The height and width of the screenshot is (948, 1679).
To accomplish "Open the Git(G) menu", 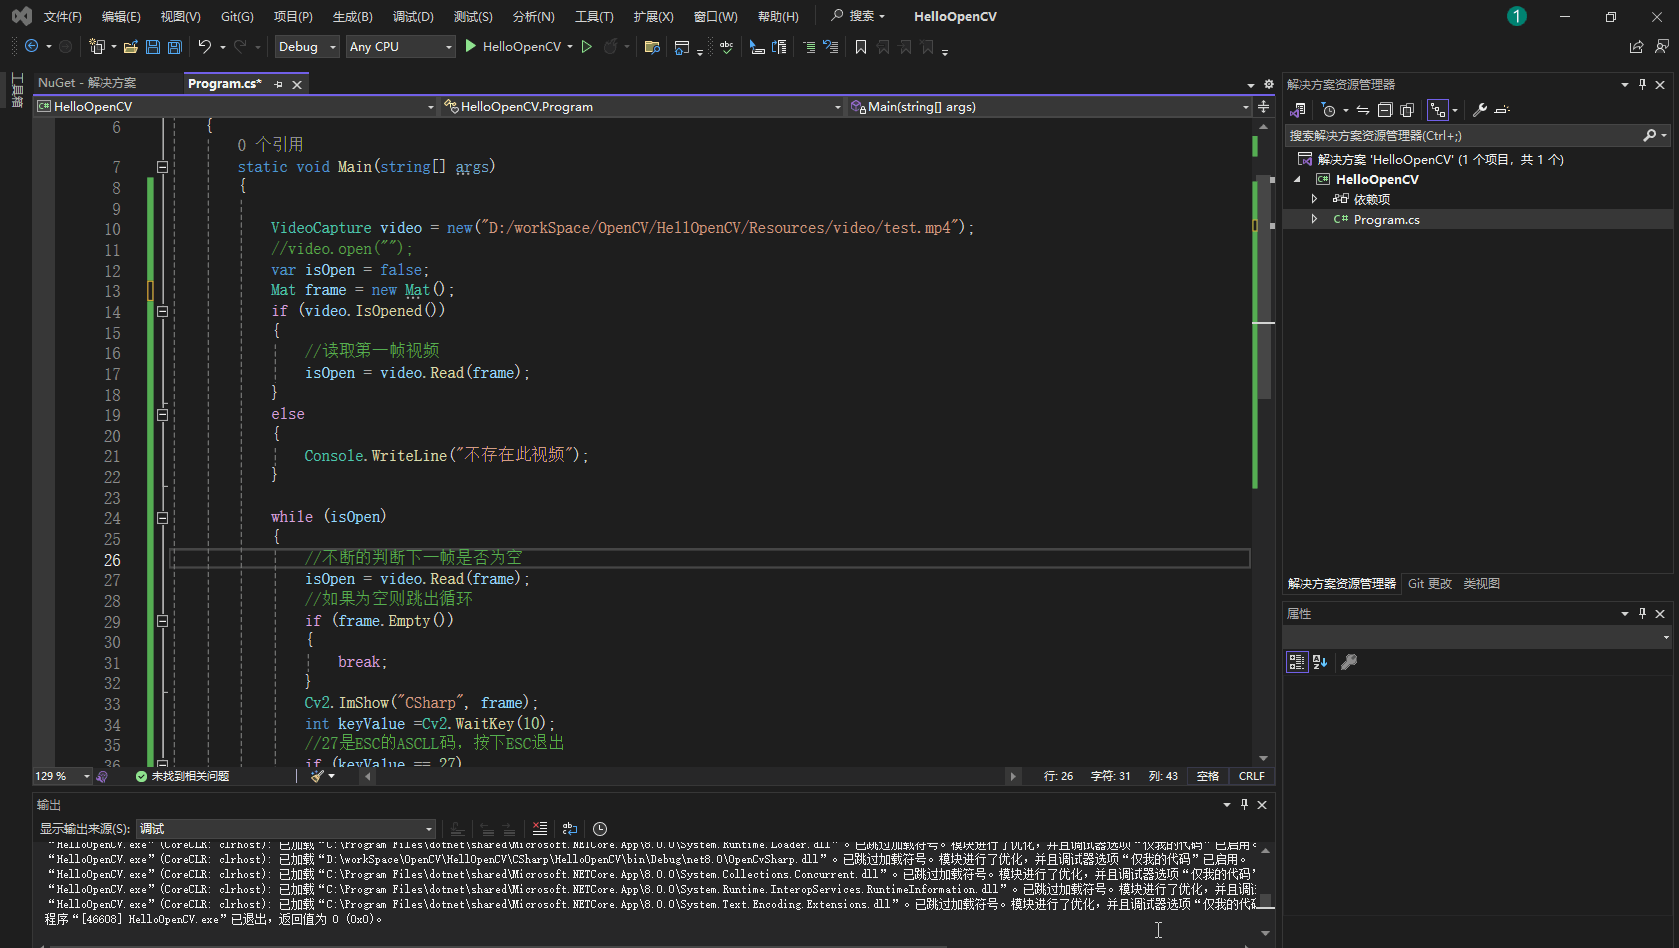I will click(237, 16).
